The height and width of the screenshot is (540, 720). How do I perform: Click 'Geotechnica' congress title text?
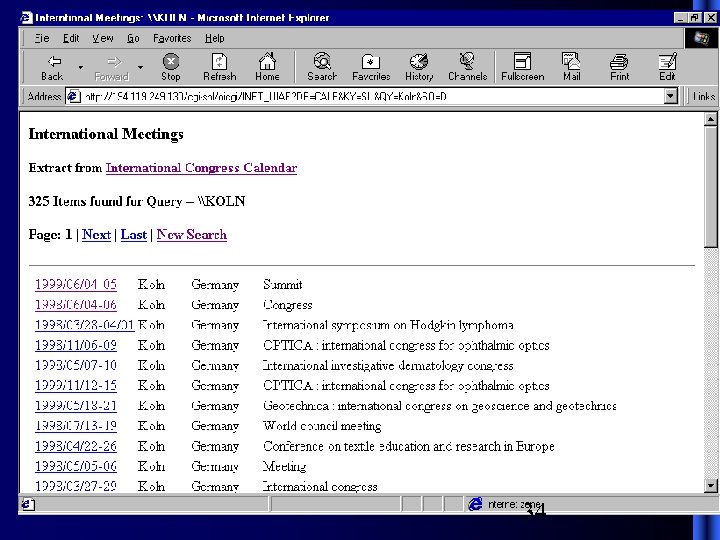click(439, 406)
